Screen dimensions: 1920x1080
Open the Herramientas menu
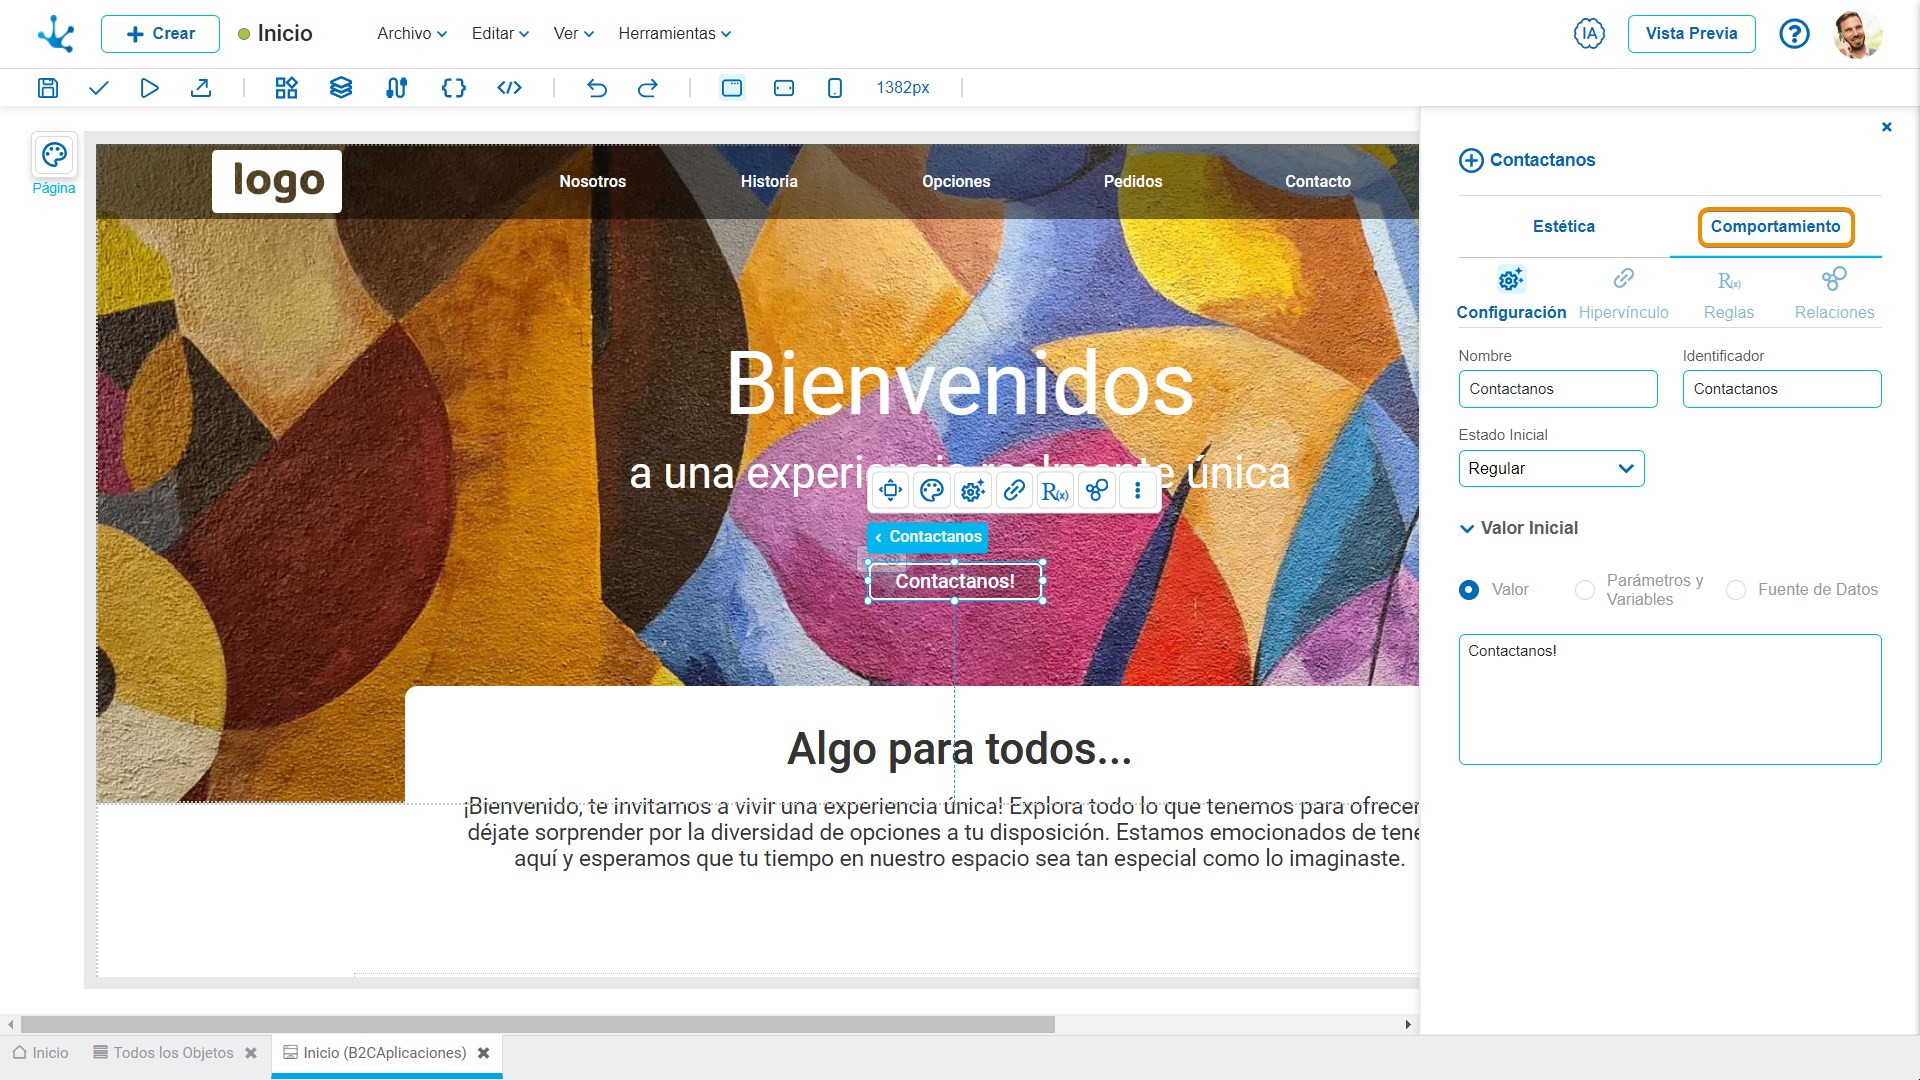675,34
